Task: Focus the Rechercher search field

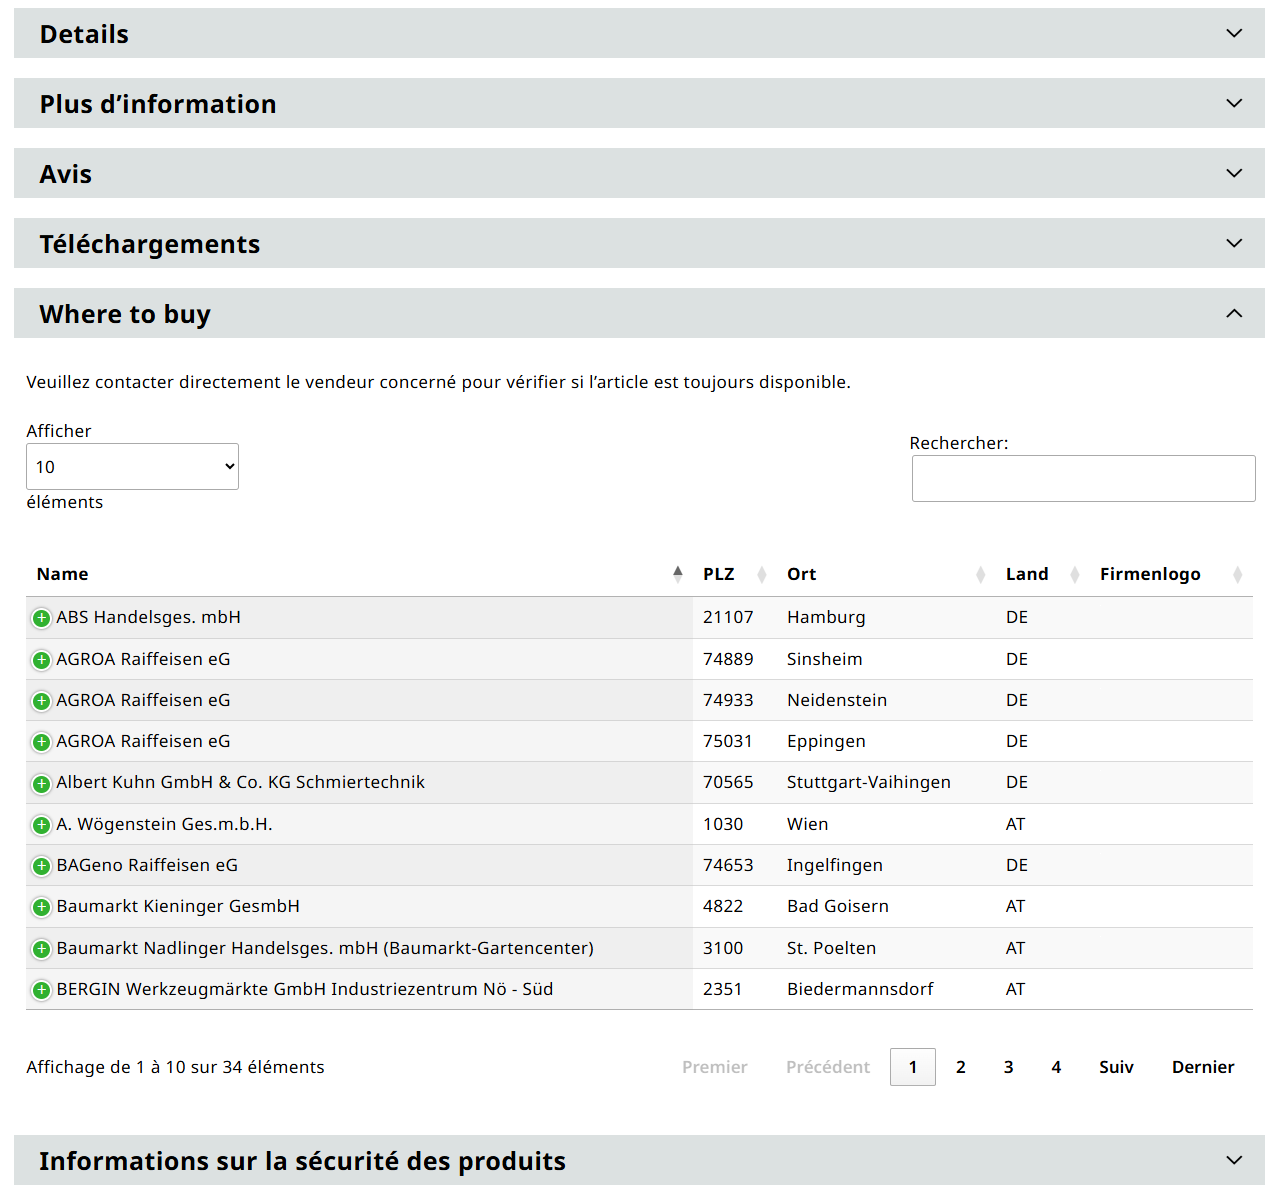Action: (1084, 479)
